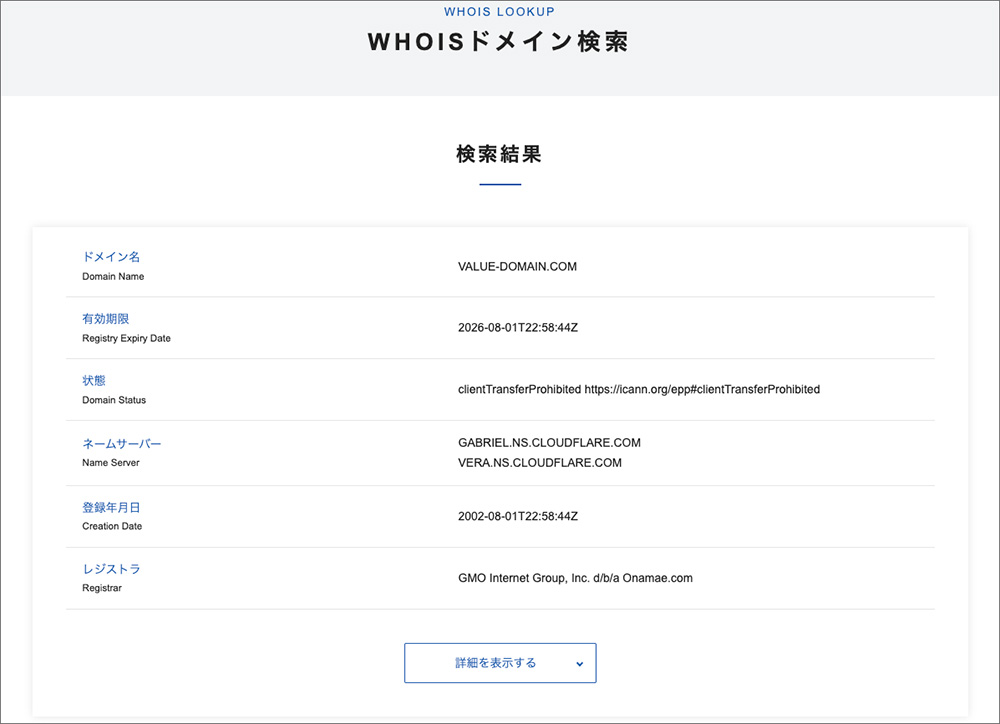Click VERA.NS.CLOUDFLARE.COM name server entry
1000x724 pixels.
tap(540, 462)
